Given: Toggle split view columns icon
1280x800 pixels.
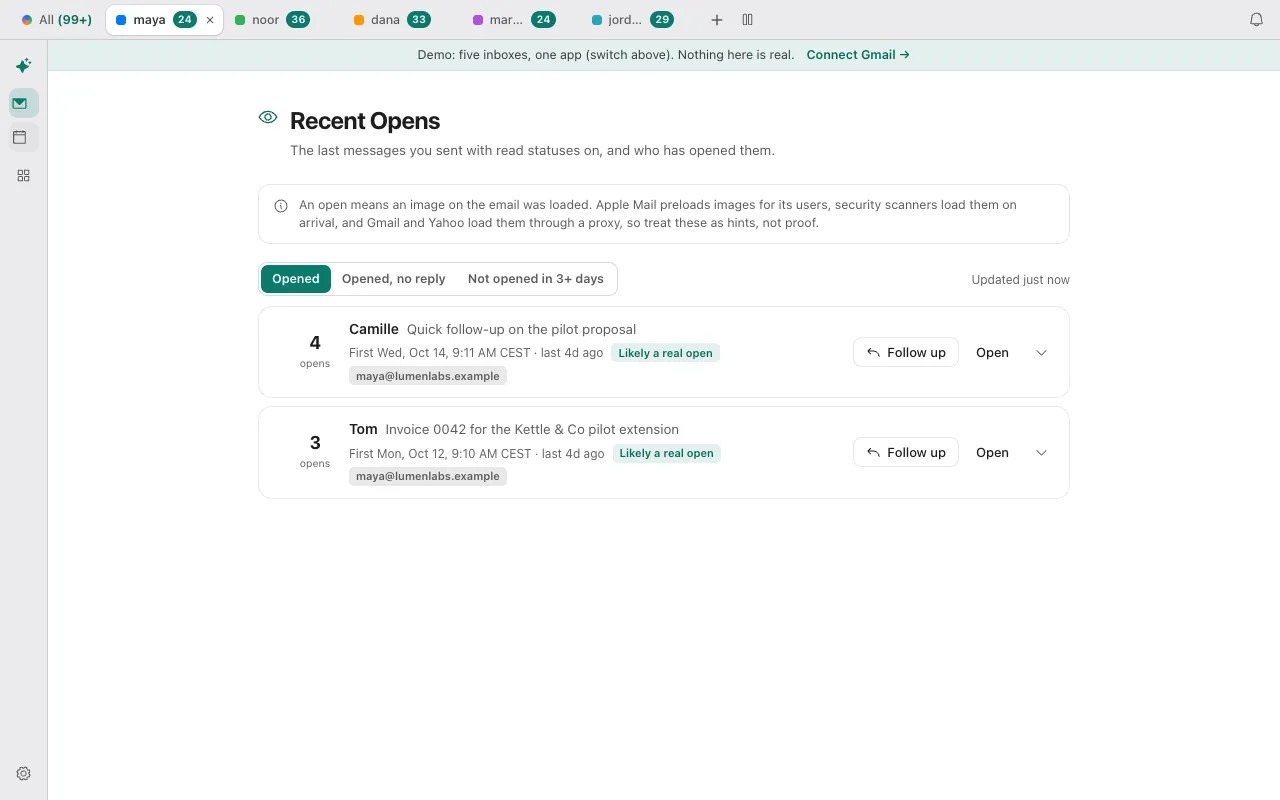Looking at the screenshot, I should coord(747,20).
